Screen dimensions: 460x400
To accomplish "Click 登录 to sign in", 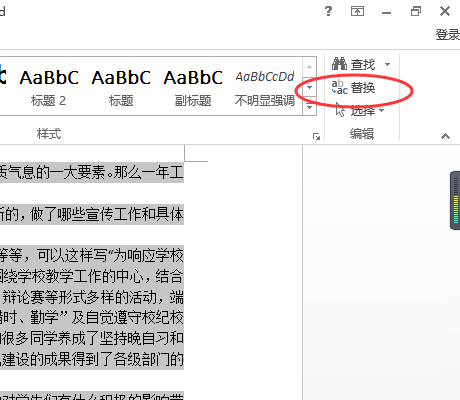I will point(447,35).
